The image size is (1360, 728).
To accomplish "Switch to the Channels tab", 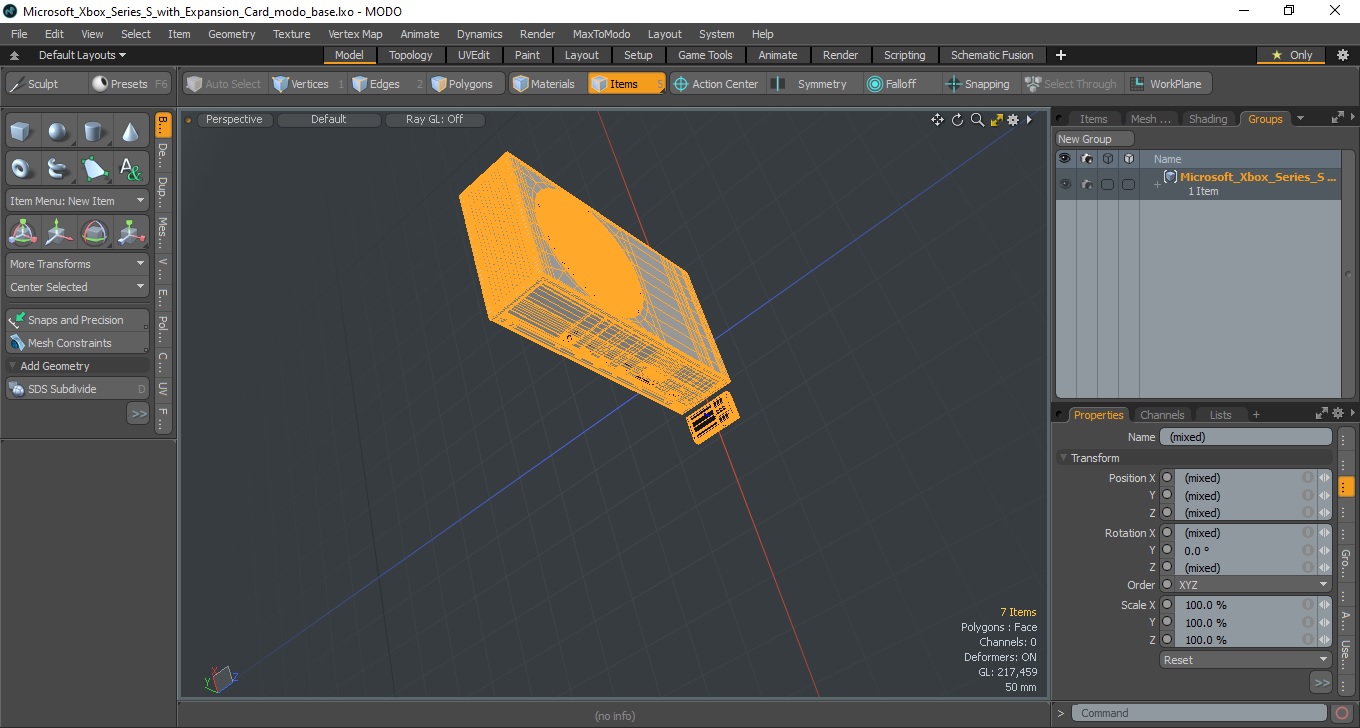I will 1162,414.
